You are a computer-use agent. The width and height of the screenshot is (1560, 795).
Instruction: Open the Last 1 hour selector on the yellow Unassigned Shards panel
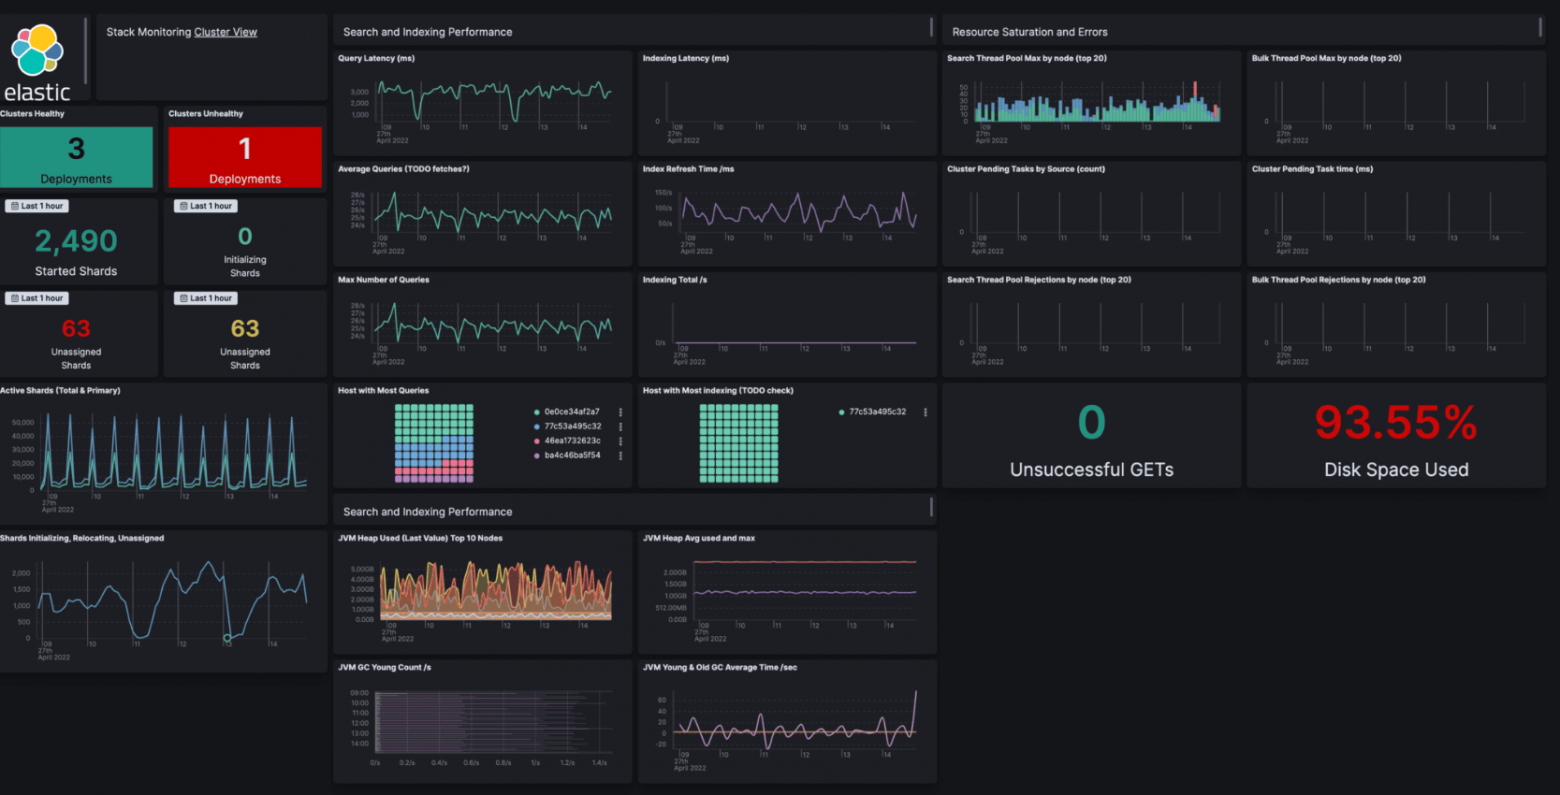(206, 297)
